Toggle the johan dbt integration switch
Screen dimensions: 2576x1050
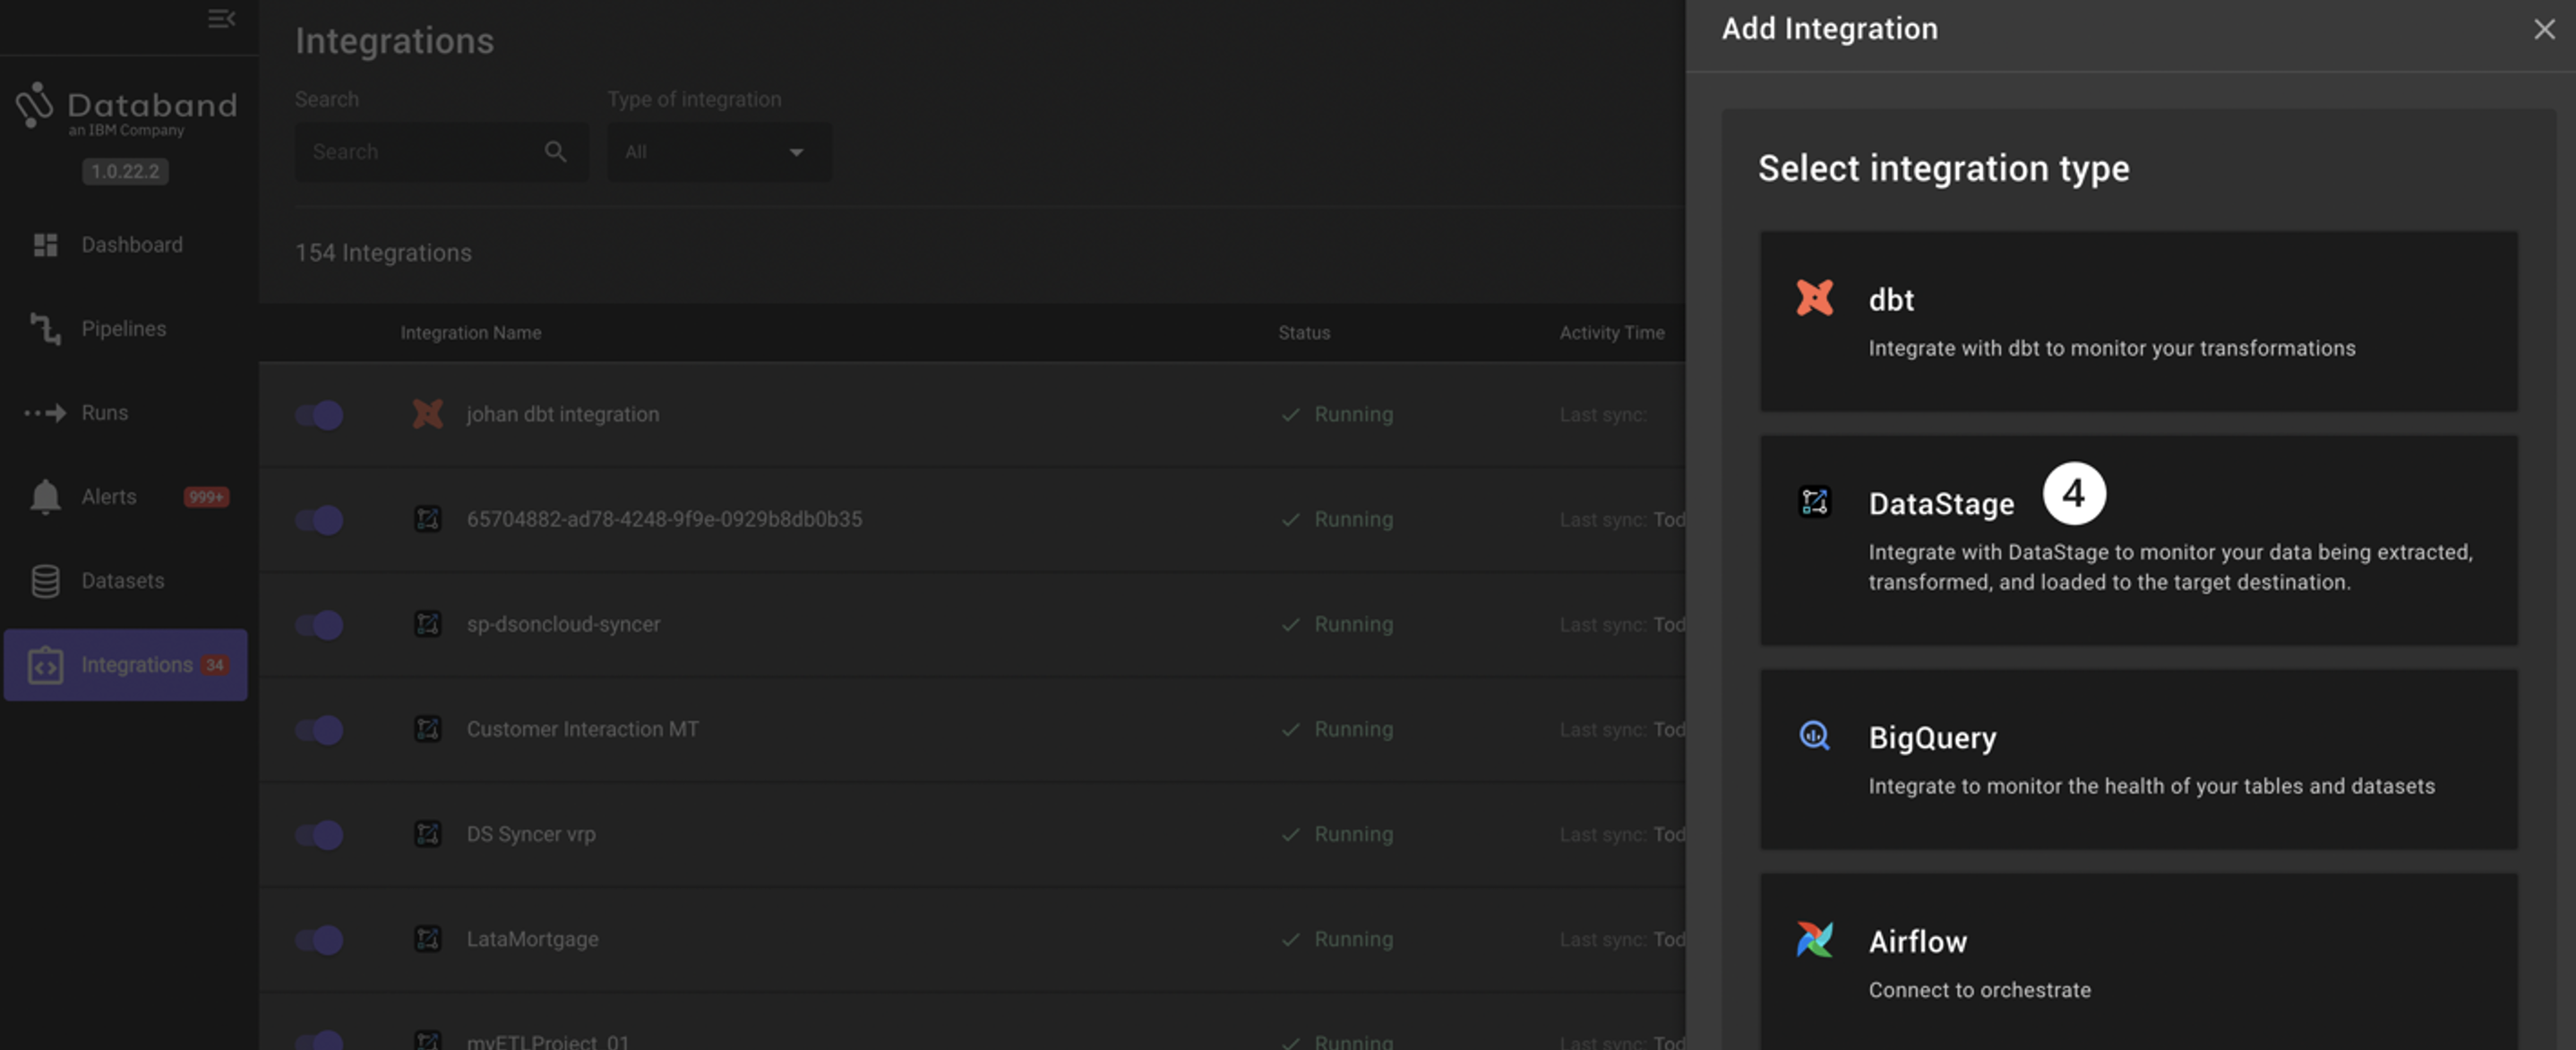click(x=319, y=414)
